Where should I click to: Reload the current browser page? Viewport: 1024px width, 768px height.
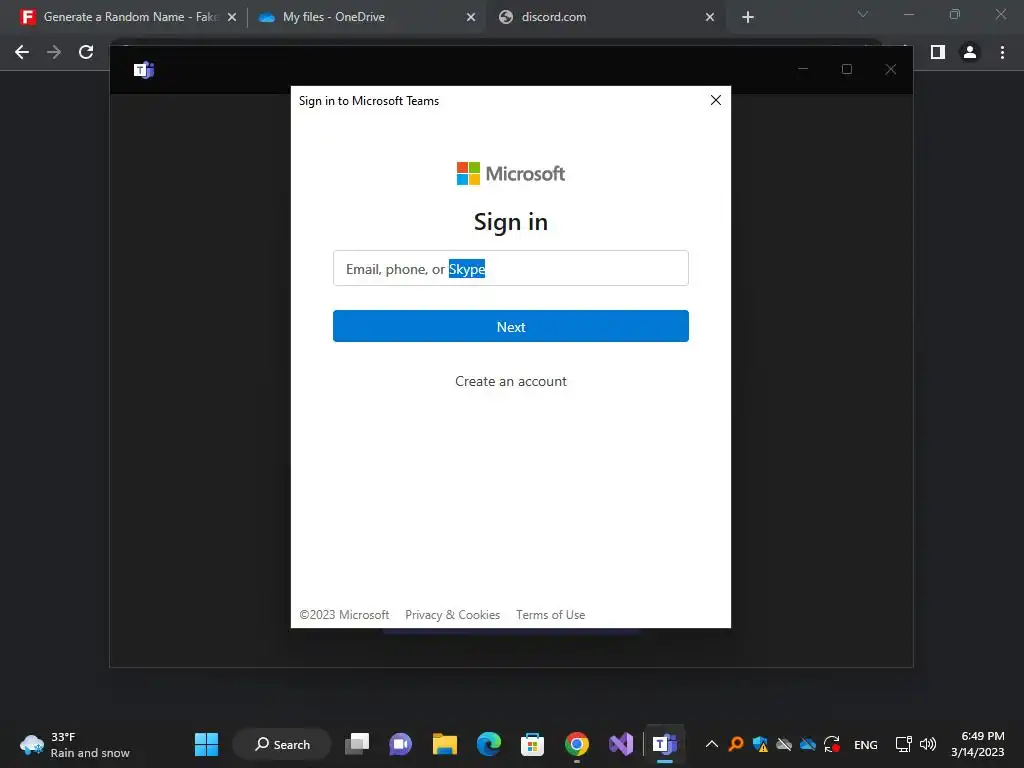(86, 52)
